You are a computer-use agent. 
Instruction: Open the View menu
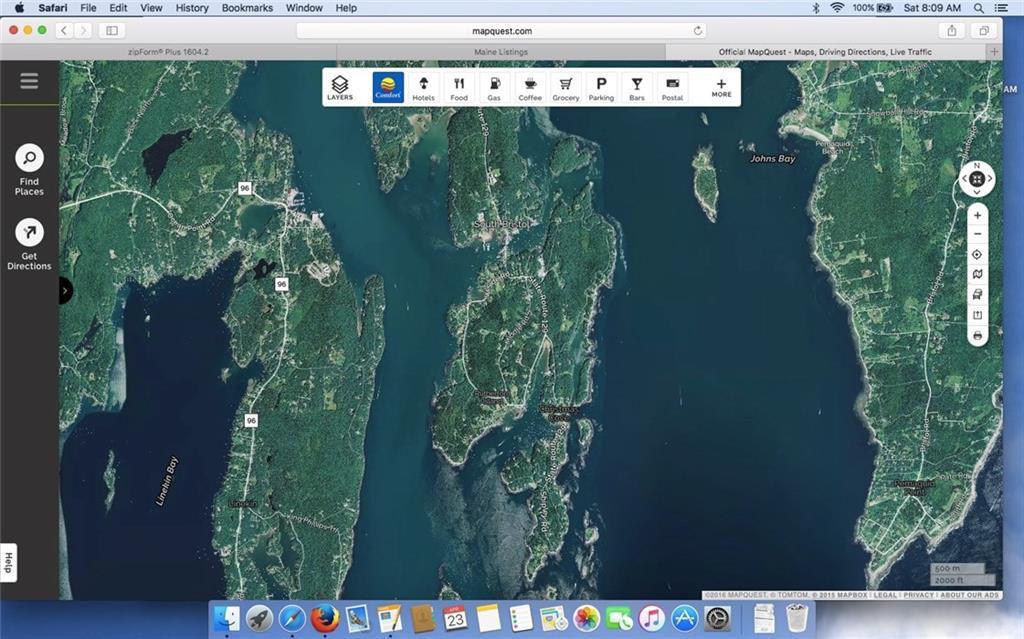[x=151, y=8]
